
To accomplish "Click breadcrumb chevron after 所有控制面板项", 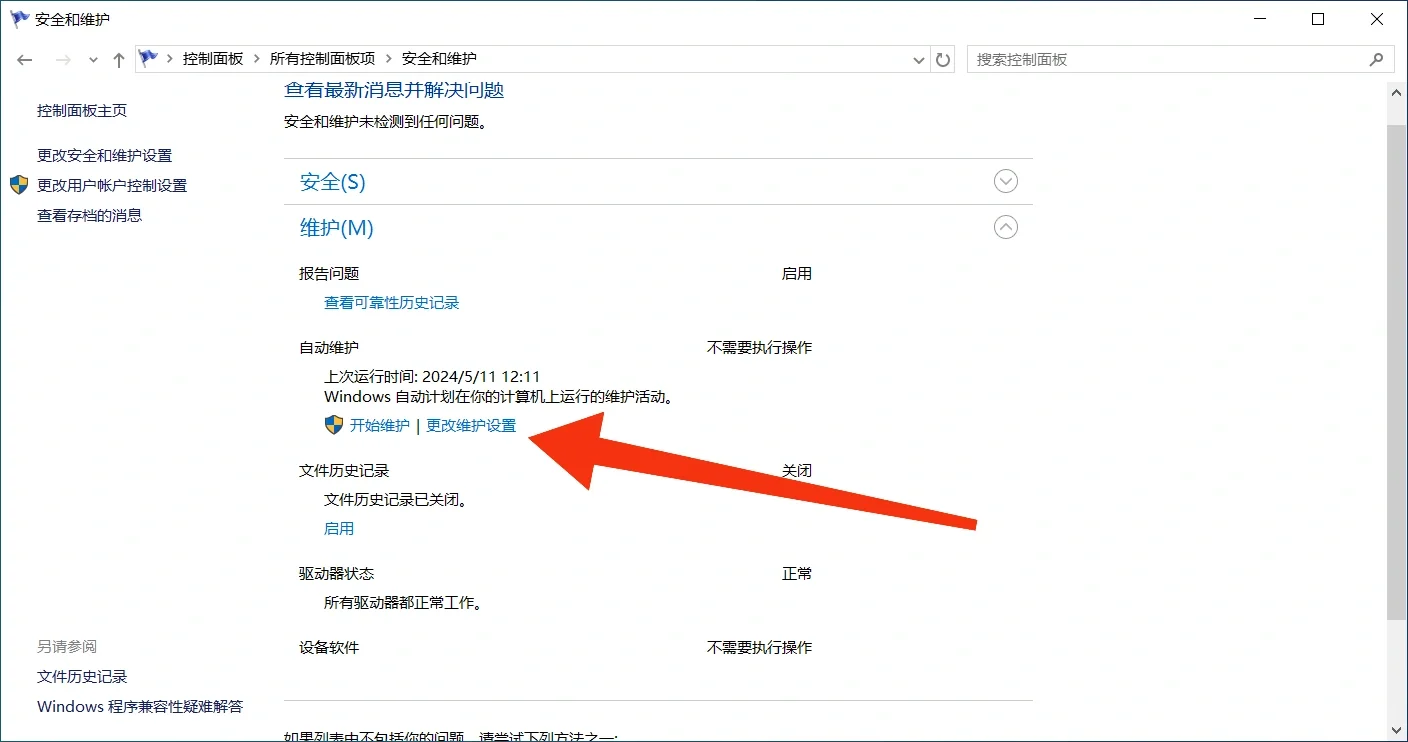I will click(389, 60).
